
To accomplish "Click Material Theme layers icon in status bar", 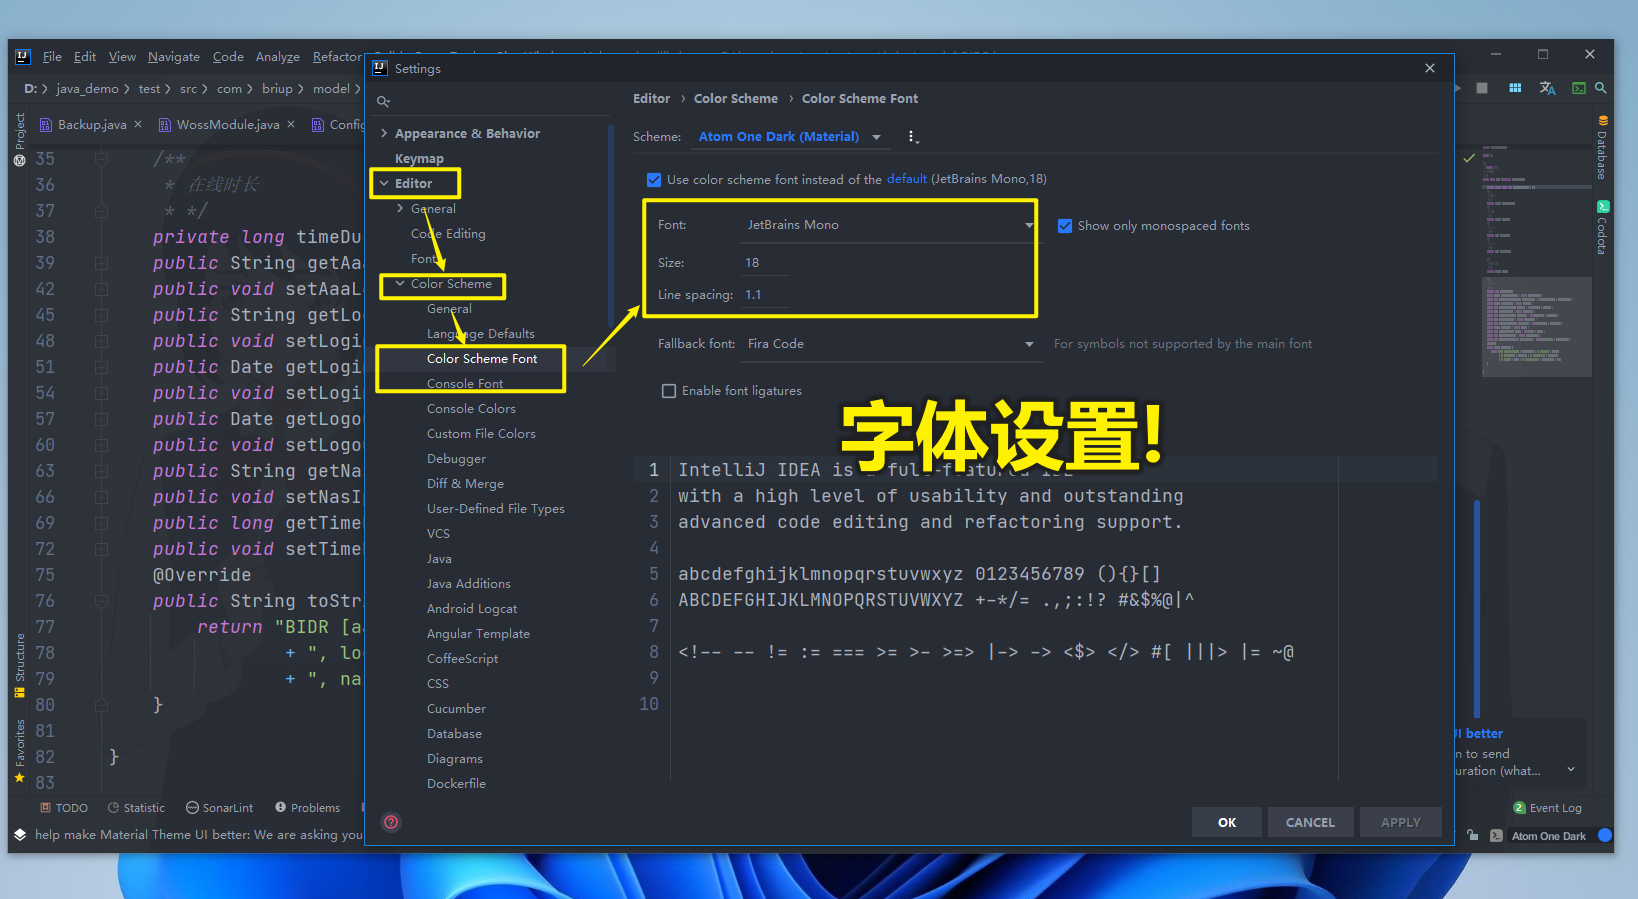I will tap(20, 835).
